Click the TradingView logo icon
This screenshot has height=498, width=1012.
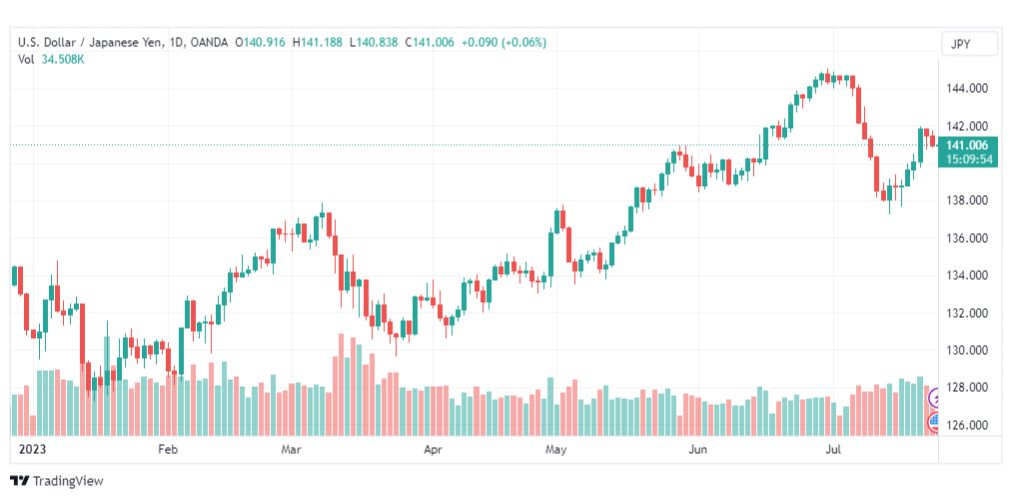19,481
